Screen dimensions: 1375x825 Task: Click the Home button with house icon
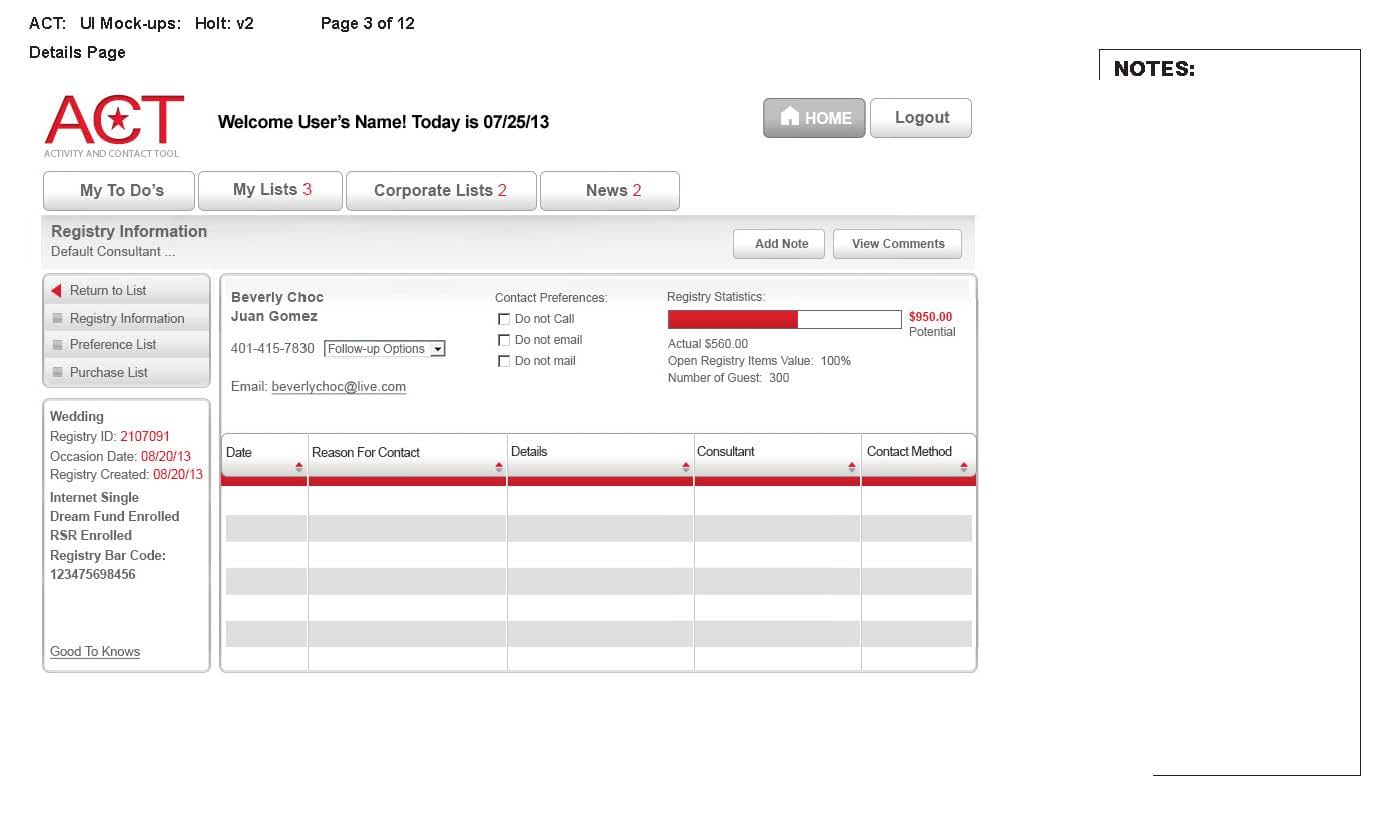tap(814, 118)
